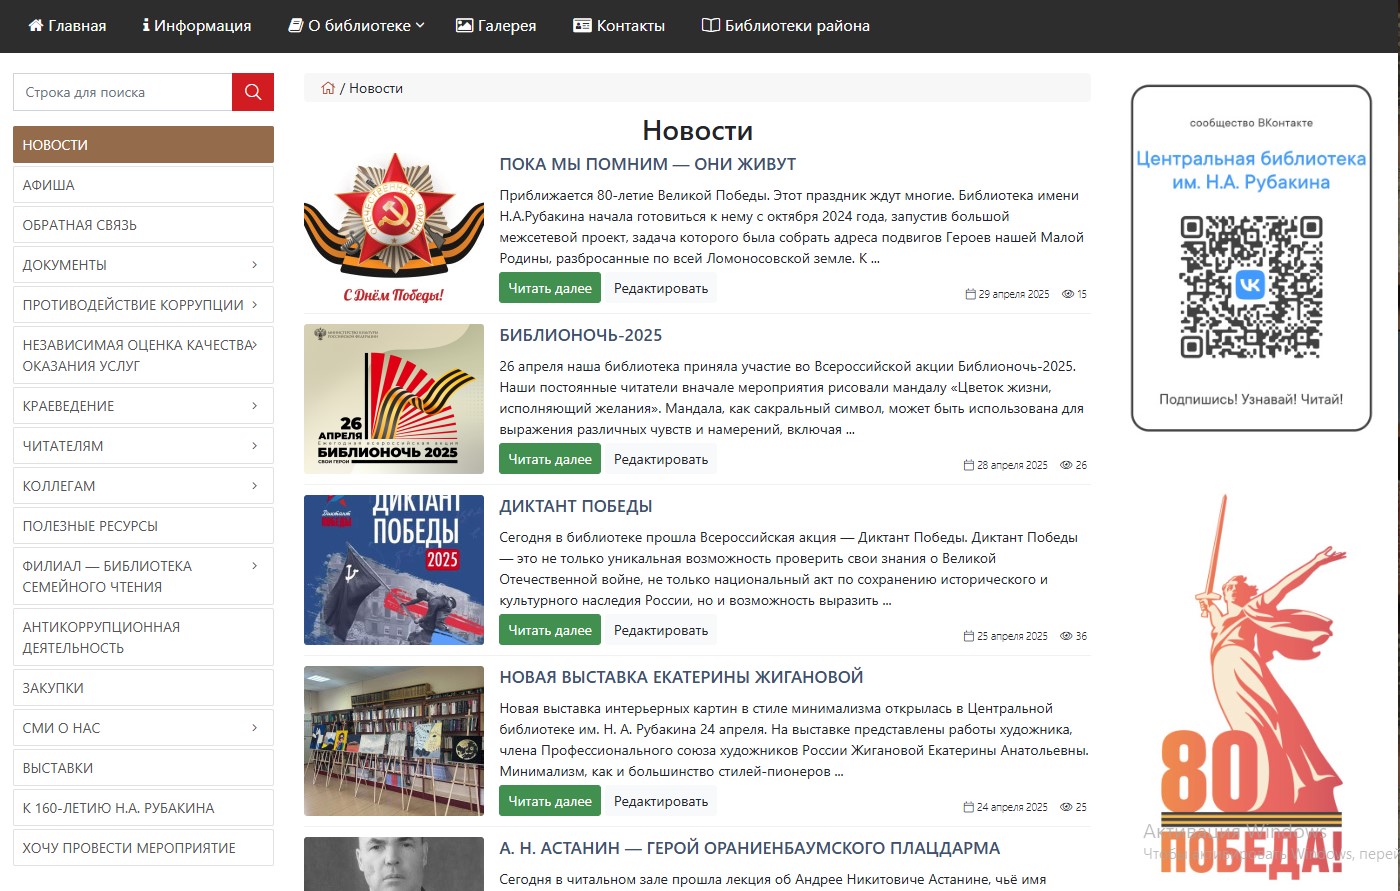
Task: Click Читать далее for ДИКТАНТ ПОБЕДЫ
Action: 550,630
